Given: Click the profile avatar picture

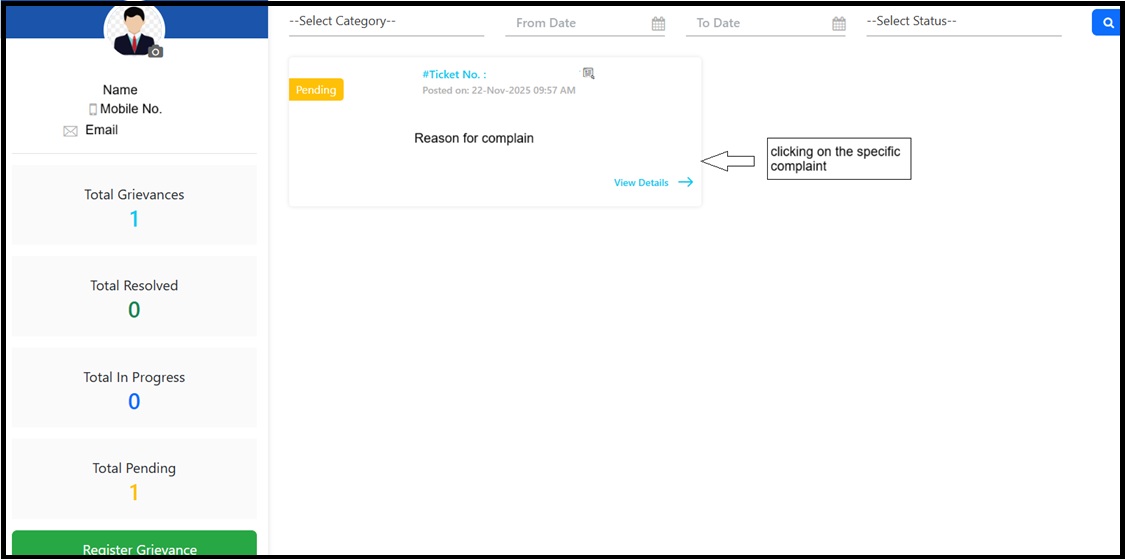Looking at the screenshot, I should tap(134, 30).
